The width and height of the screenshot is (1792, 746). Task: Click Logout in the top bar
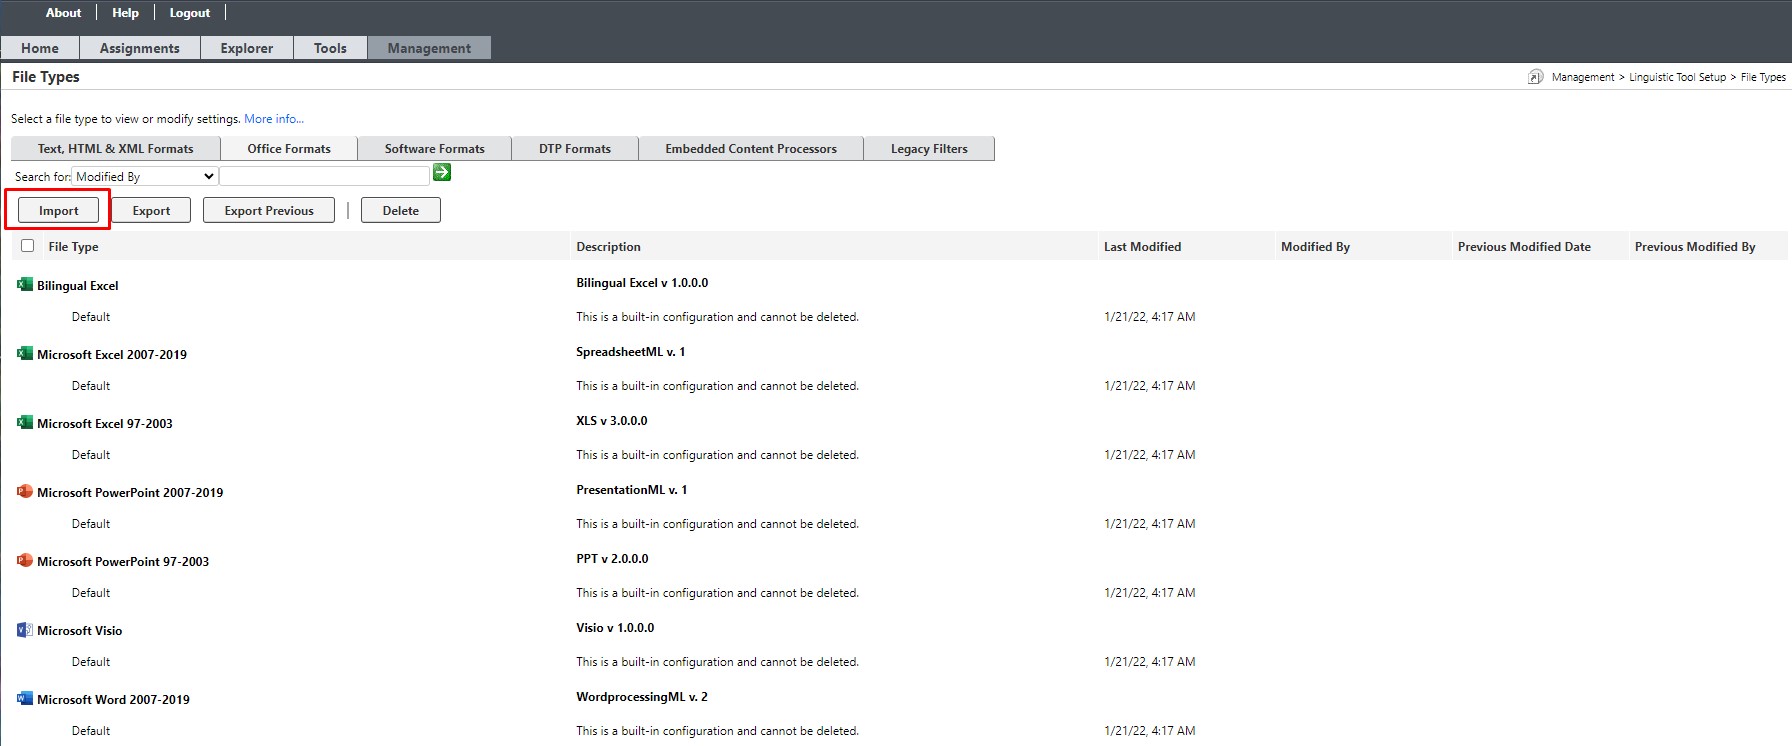click(190, 13)
